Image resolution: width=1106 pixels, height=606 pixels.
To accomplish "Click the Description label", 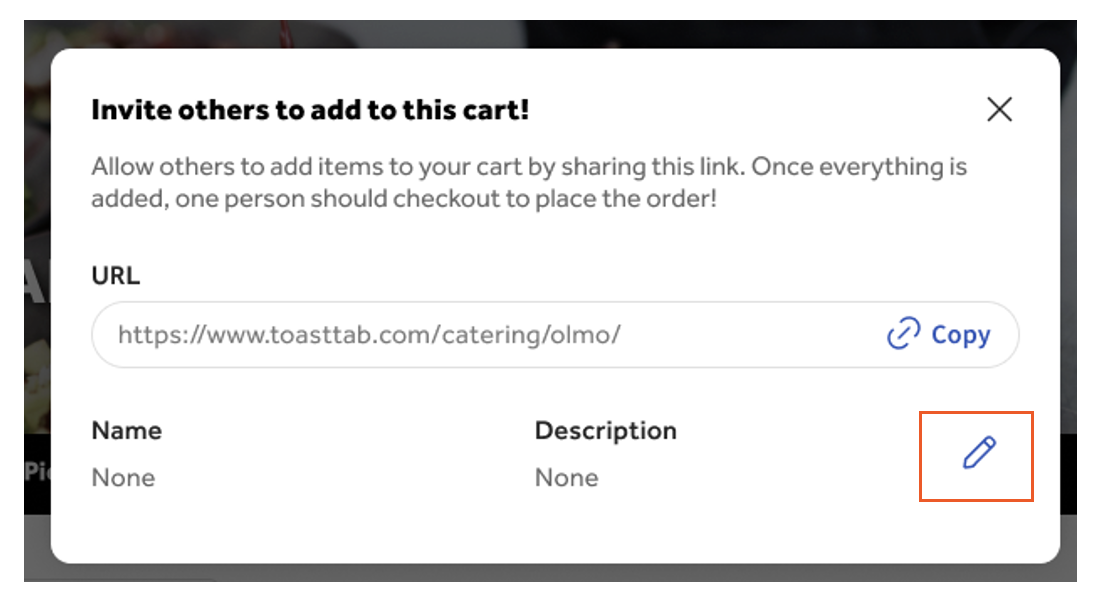I will pos(605,431).
